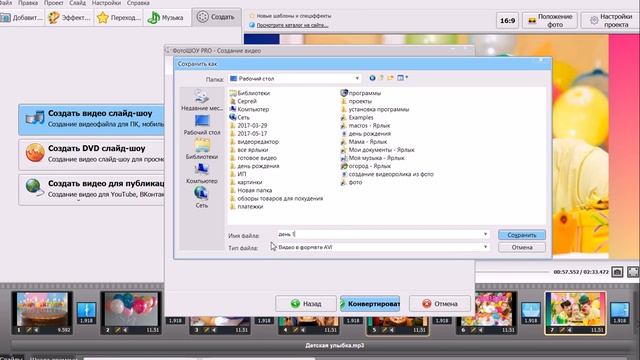The width and height of the screenshot is (640, 360).
Task: Select the Сергей user folder in file list
Action: [243, 101]
